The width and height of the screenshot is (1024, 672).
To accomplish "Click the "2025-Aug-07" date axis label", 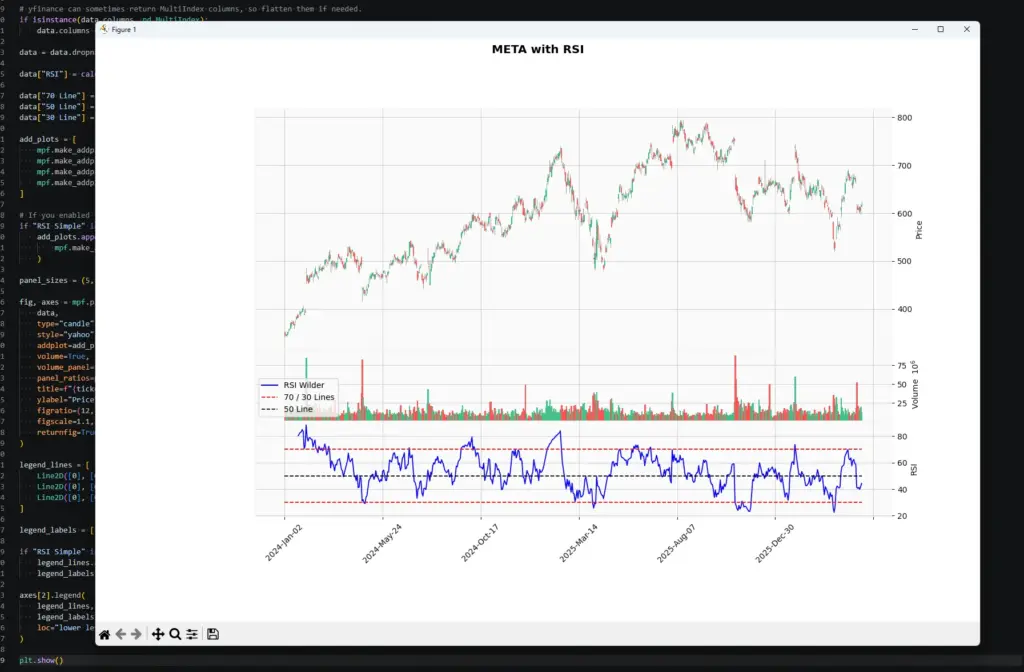I will (677, 543).
